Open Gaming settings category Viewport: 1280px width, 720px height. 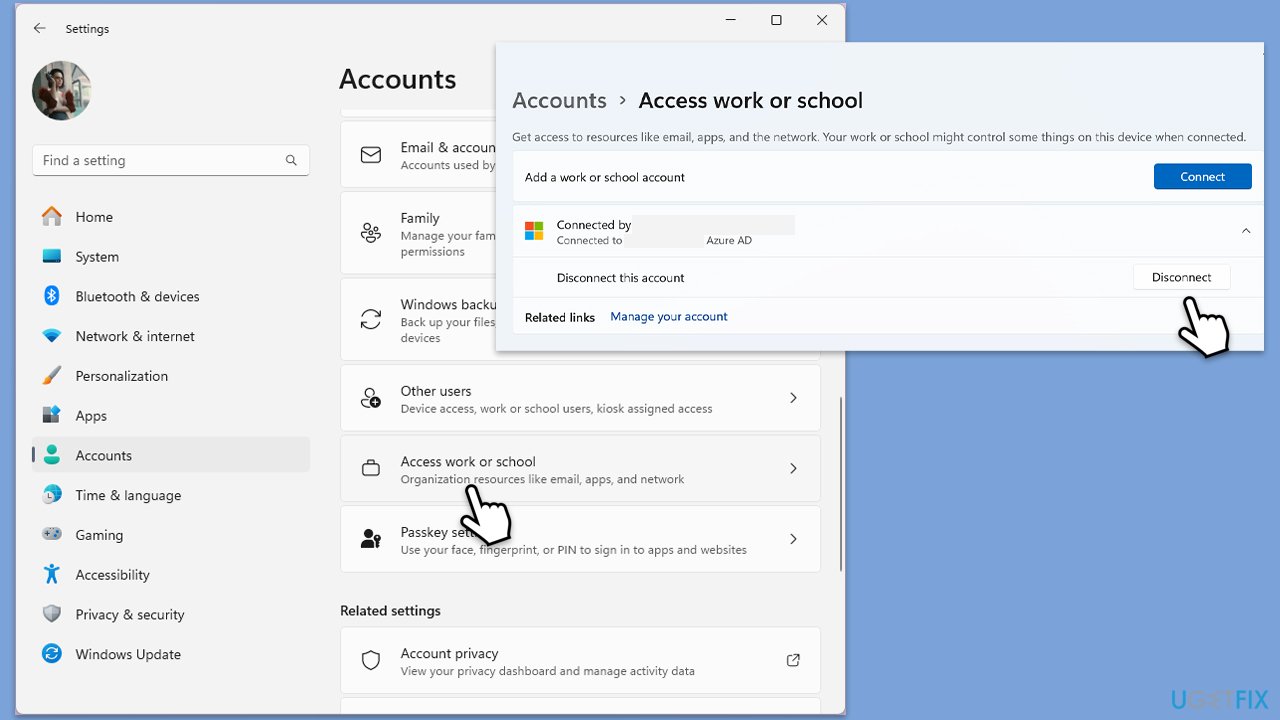tap(171, 535)
